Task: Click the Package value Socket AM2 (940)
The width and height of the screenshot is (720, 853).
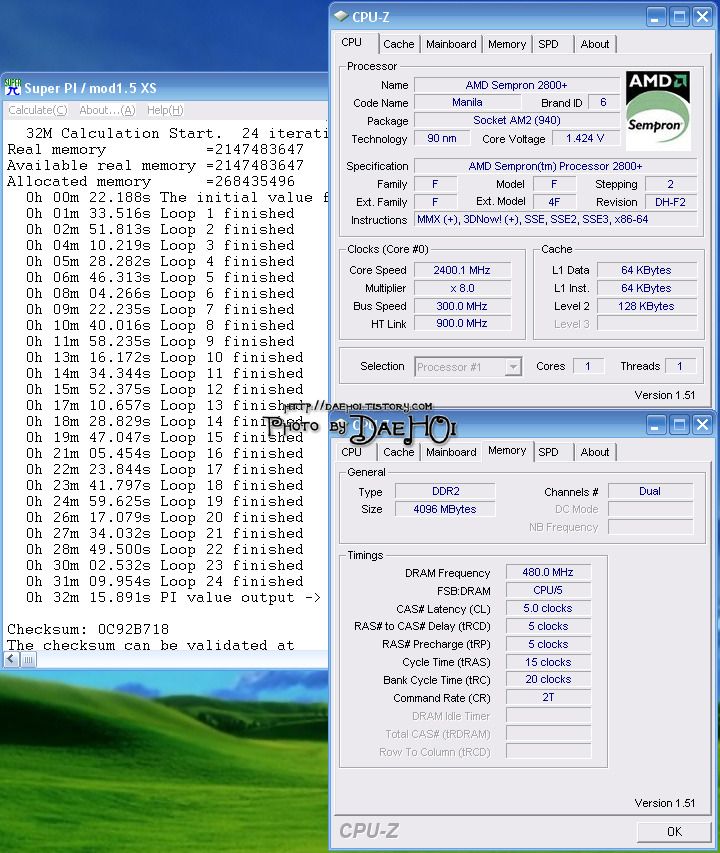Action: pyautogui.click(x=517, y=120)
